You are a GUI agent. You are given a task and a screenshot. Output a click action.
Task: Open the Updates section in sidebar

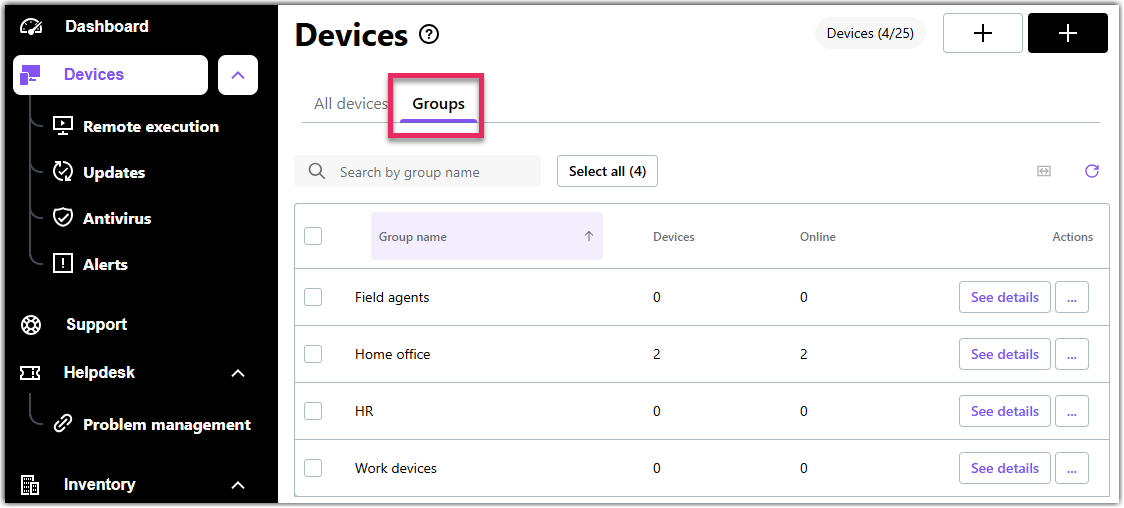tap(113, 173)
